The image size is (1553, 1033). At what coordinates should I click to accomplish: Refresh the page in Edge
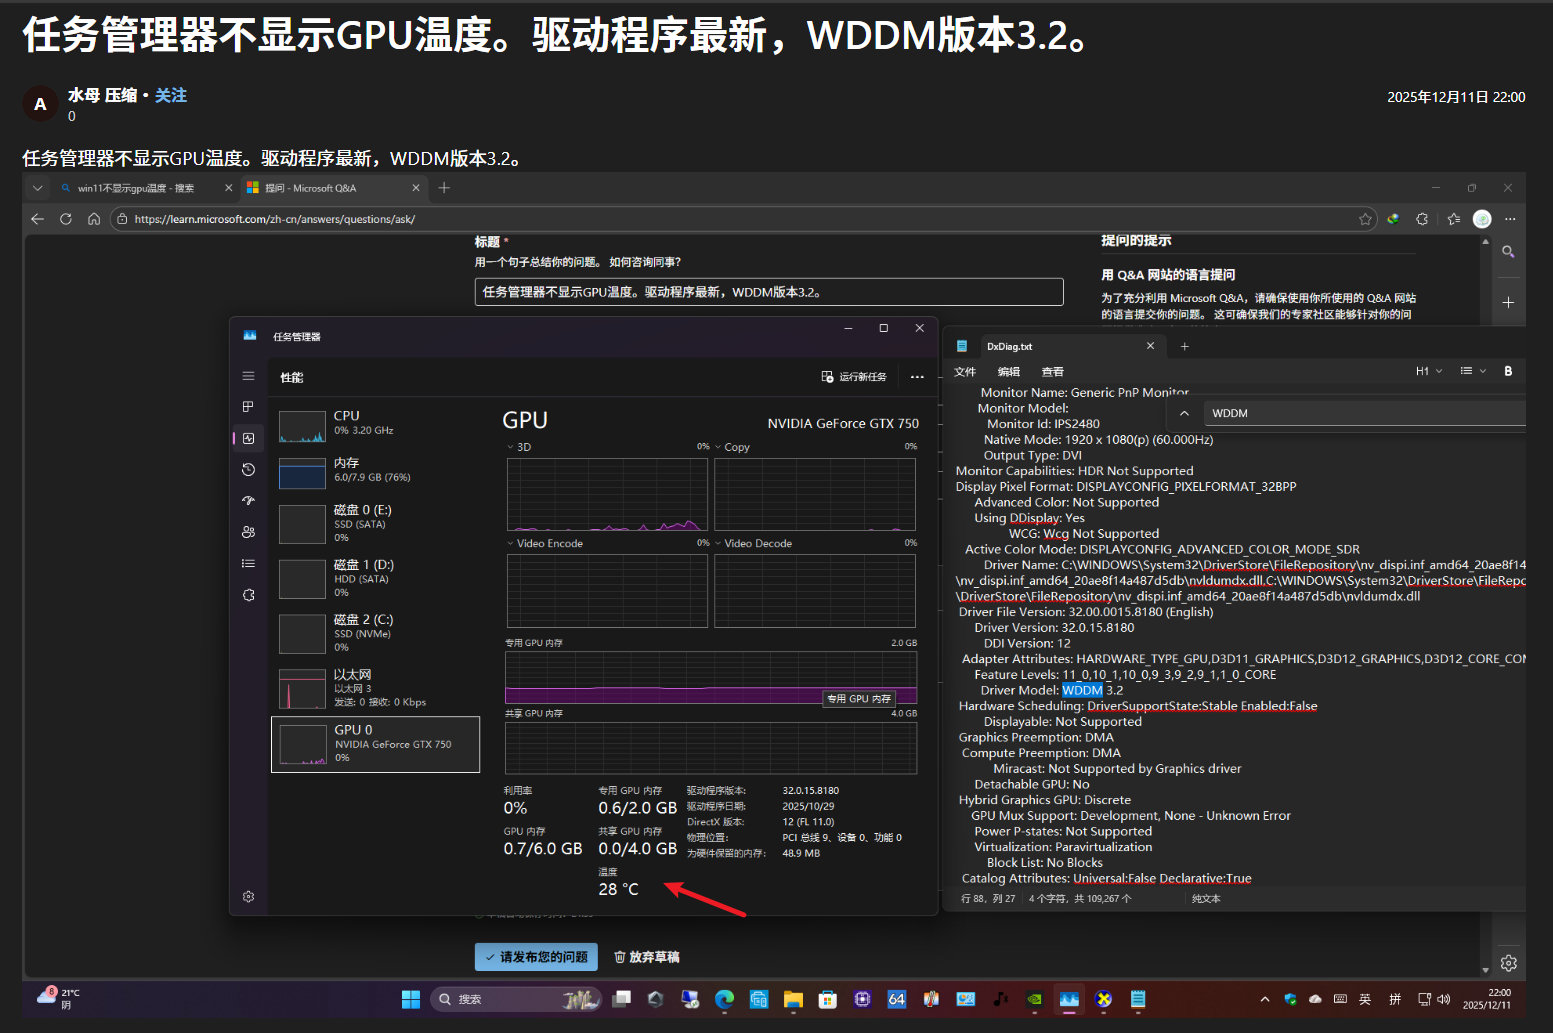[66, 219]
